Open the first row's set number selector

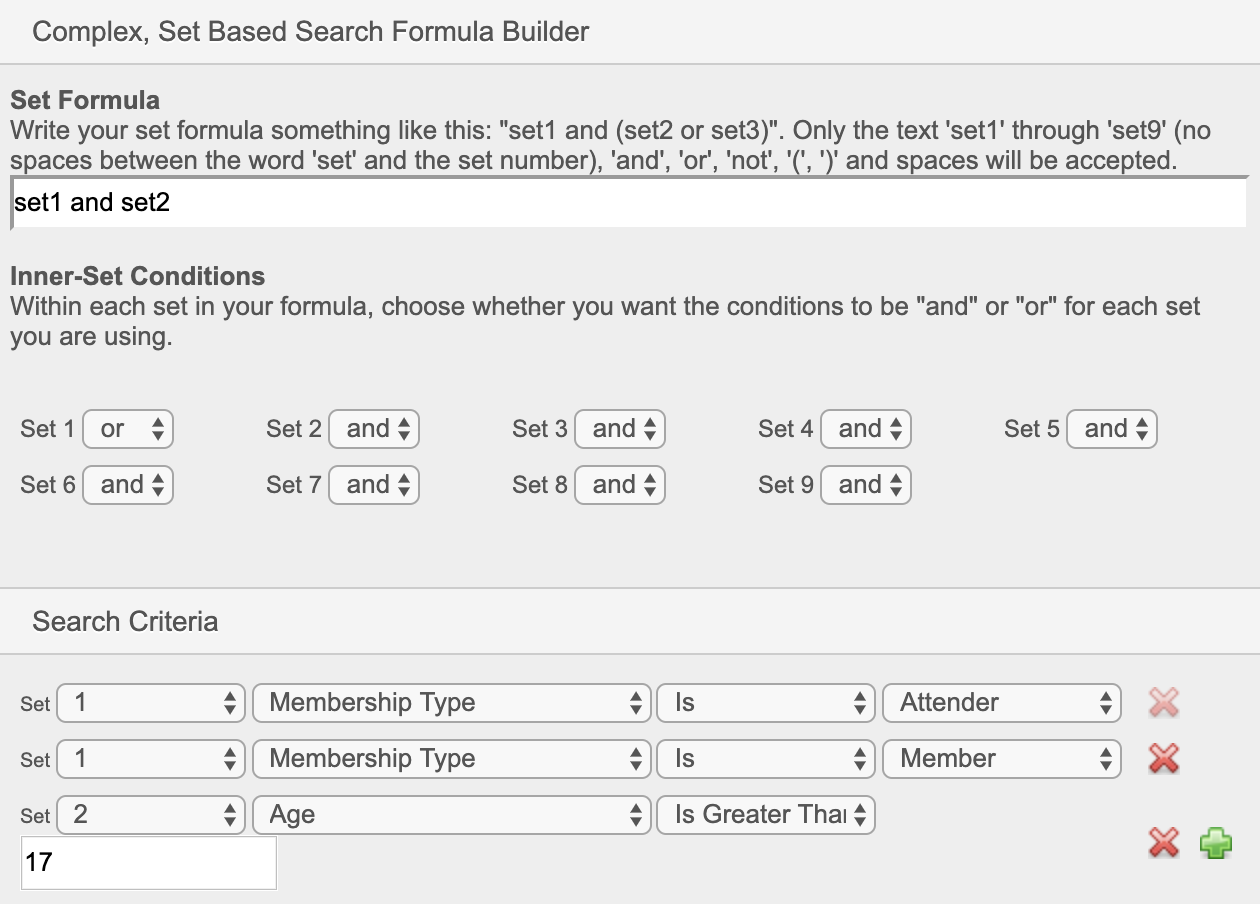coord(150,703)
